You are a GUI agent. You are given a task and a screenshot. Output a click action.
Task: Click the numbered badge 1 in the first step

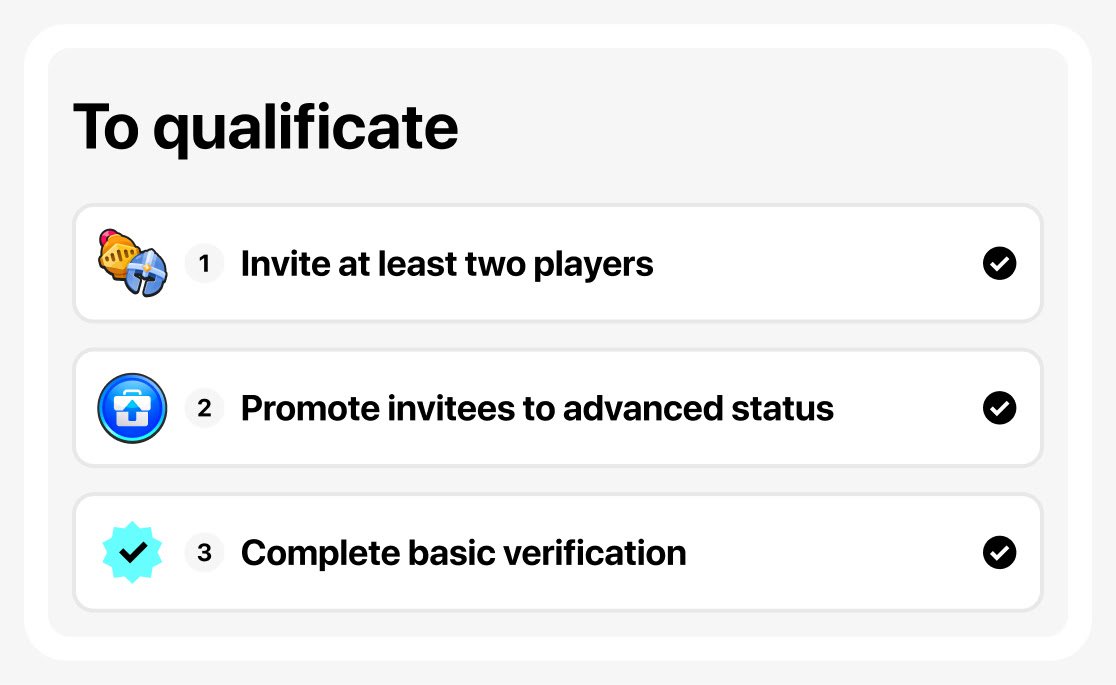(204, 263)
